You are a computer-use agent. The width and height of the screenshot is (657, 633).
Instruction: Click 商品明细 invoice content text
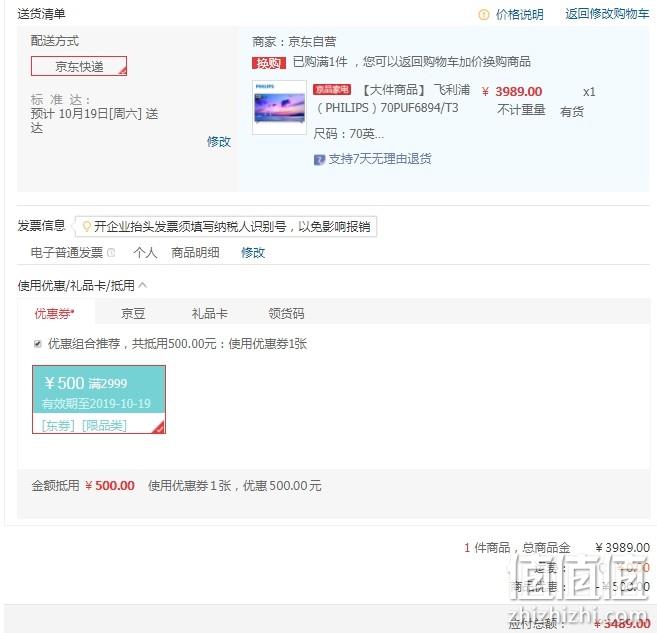point(195,253)
